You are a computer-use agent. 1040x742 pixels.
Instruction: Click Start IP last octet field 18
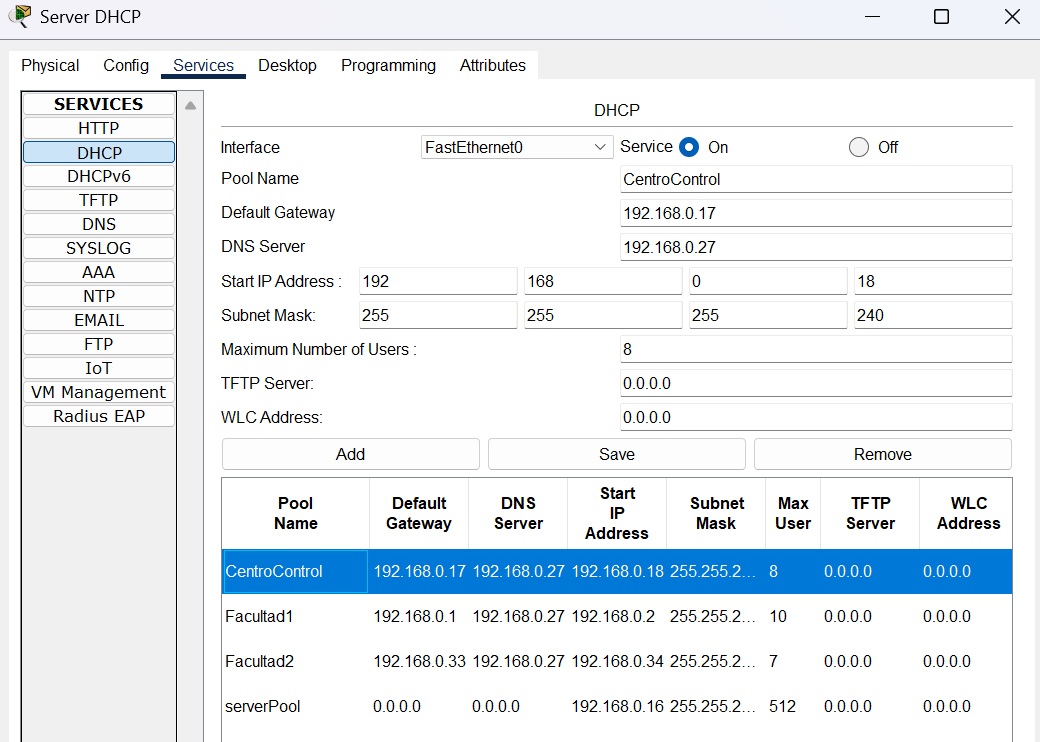(933, 281)
